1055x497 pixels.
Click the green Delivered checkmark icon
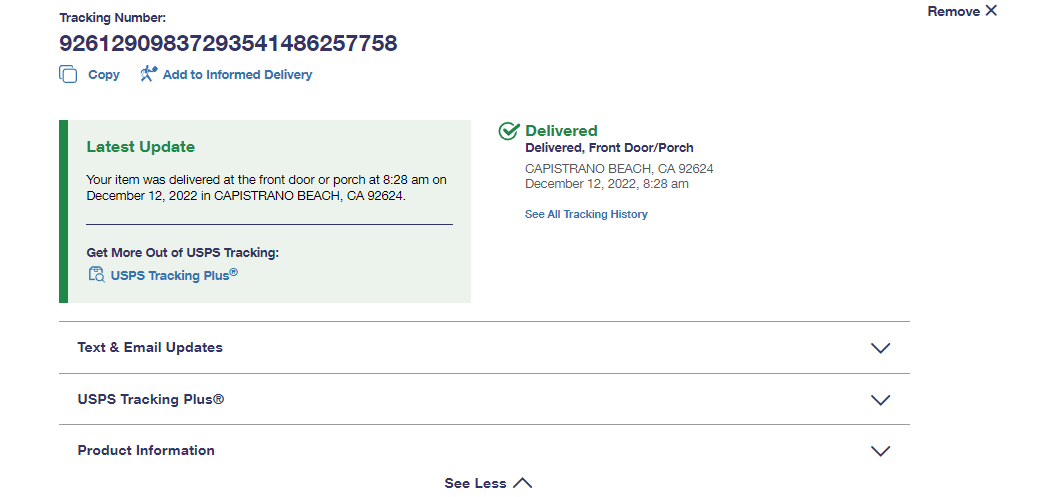(509, 131)
